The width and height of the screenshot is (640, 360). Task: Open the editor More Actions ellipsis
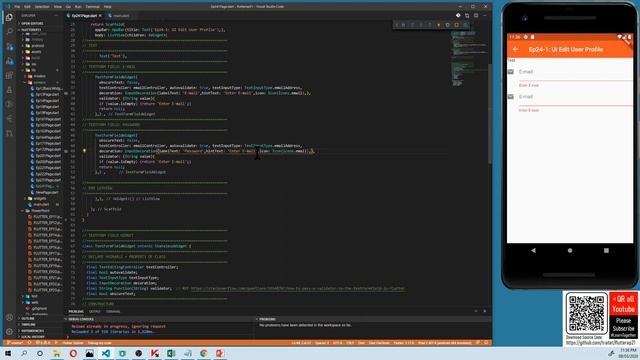click(x=485, y=16)
